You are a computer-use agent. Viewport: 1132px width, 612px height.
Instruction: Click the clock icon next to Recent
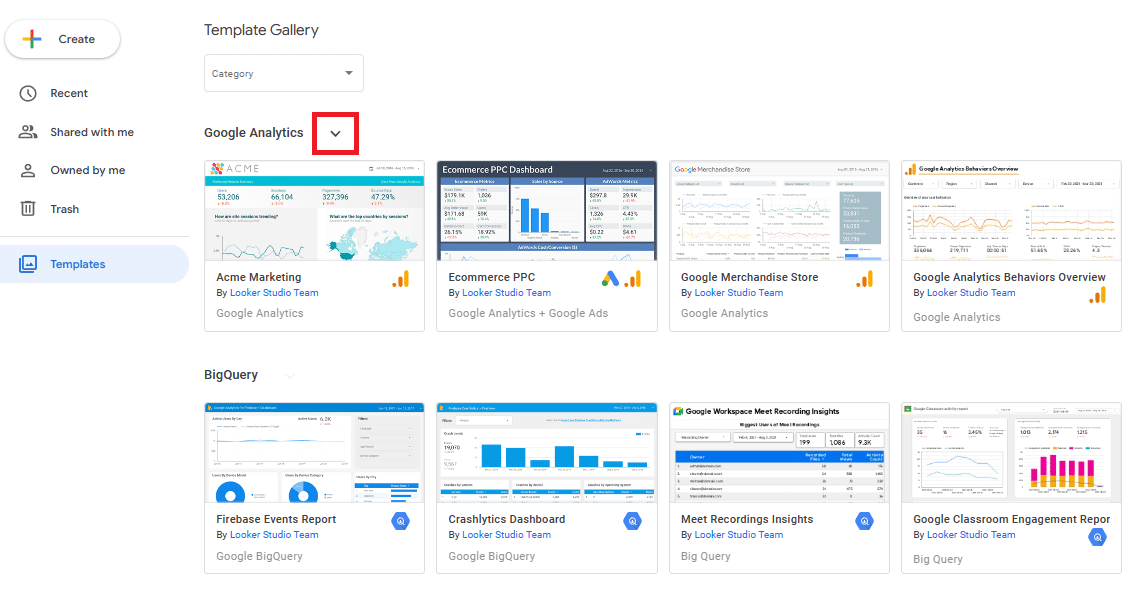28,93
